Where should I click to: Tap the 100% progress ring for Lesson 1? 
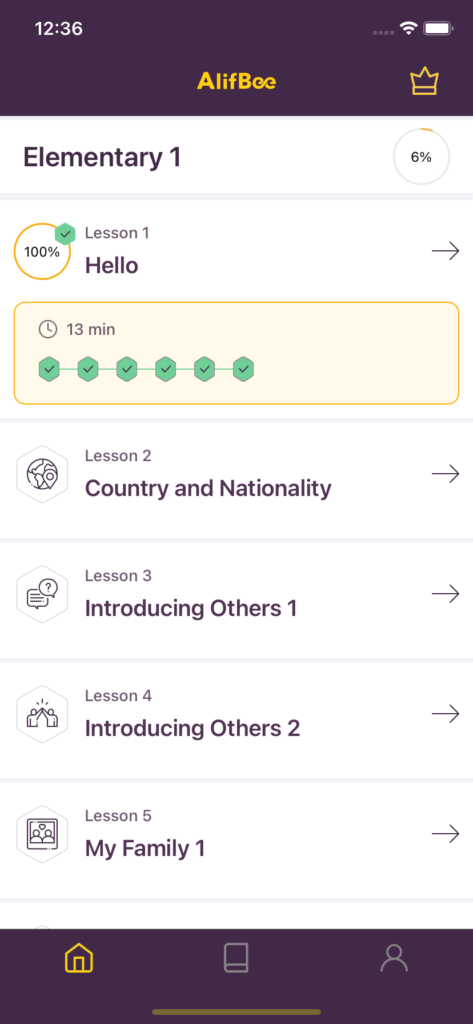click(42, 251)
